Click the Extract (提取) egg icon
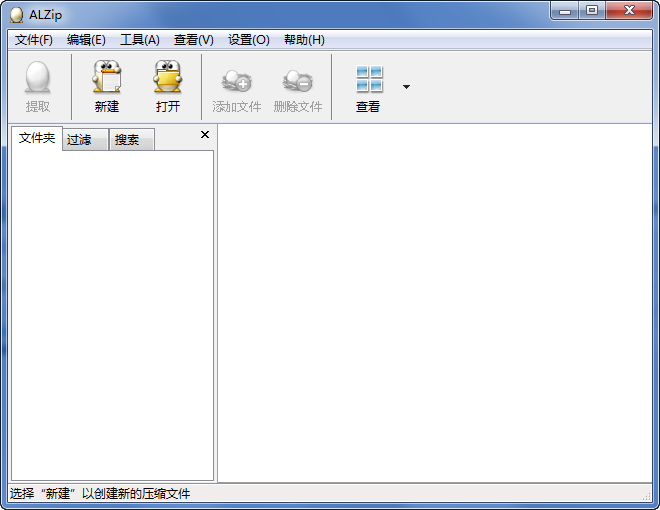This screenshot has width=660, height=510. pyautogui.click(x=38, y=79)
